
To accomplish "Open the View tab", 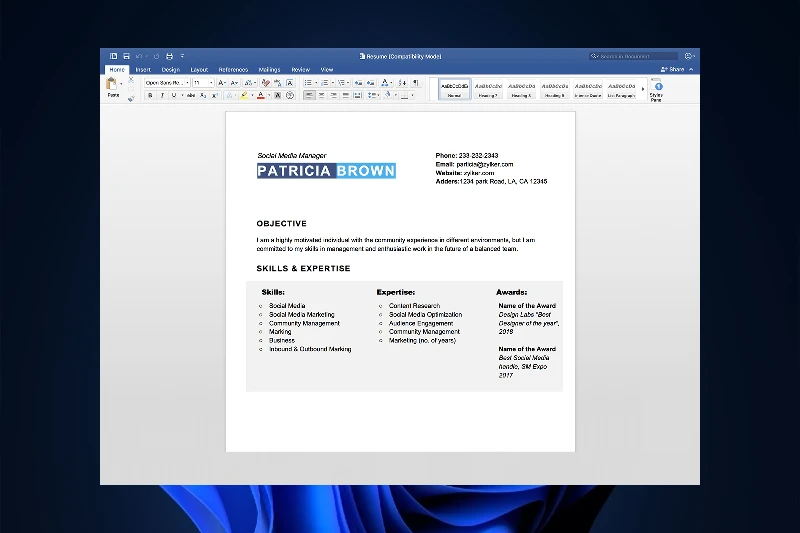I will (x=327, y=69).
